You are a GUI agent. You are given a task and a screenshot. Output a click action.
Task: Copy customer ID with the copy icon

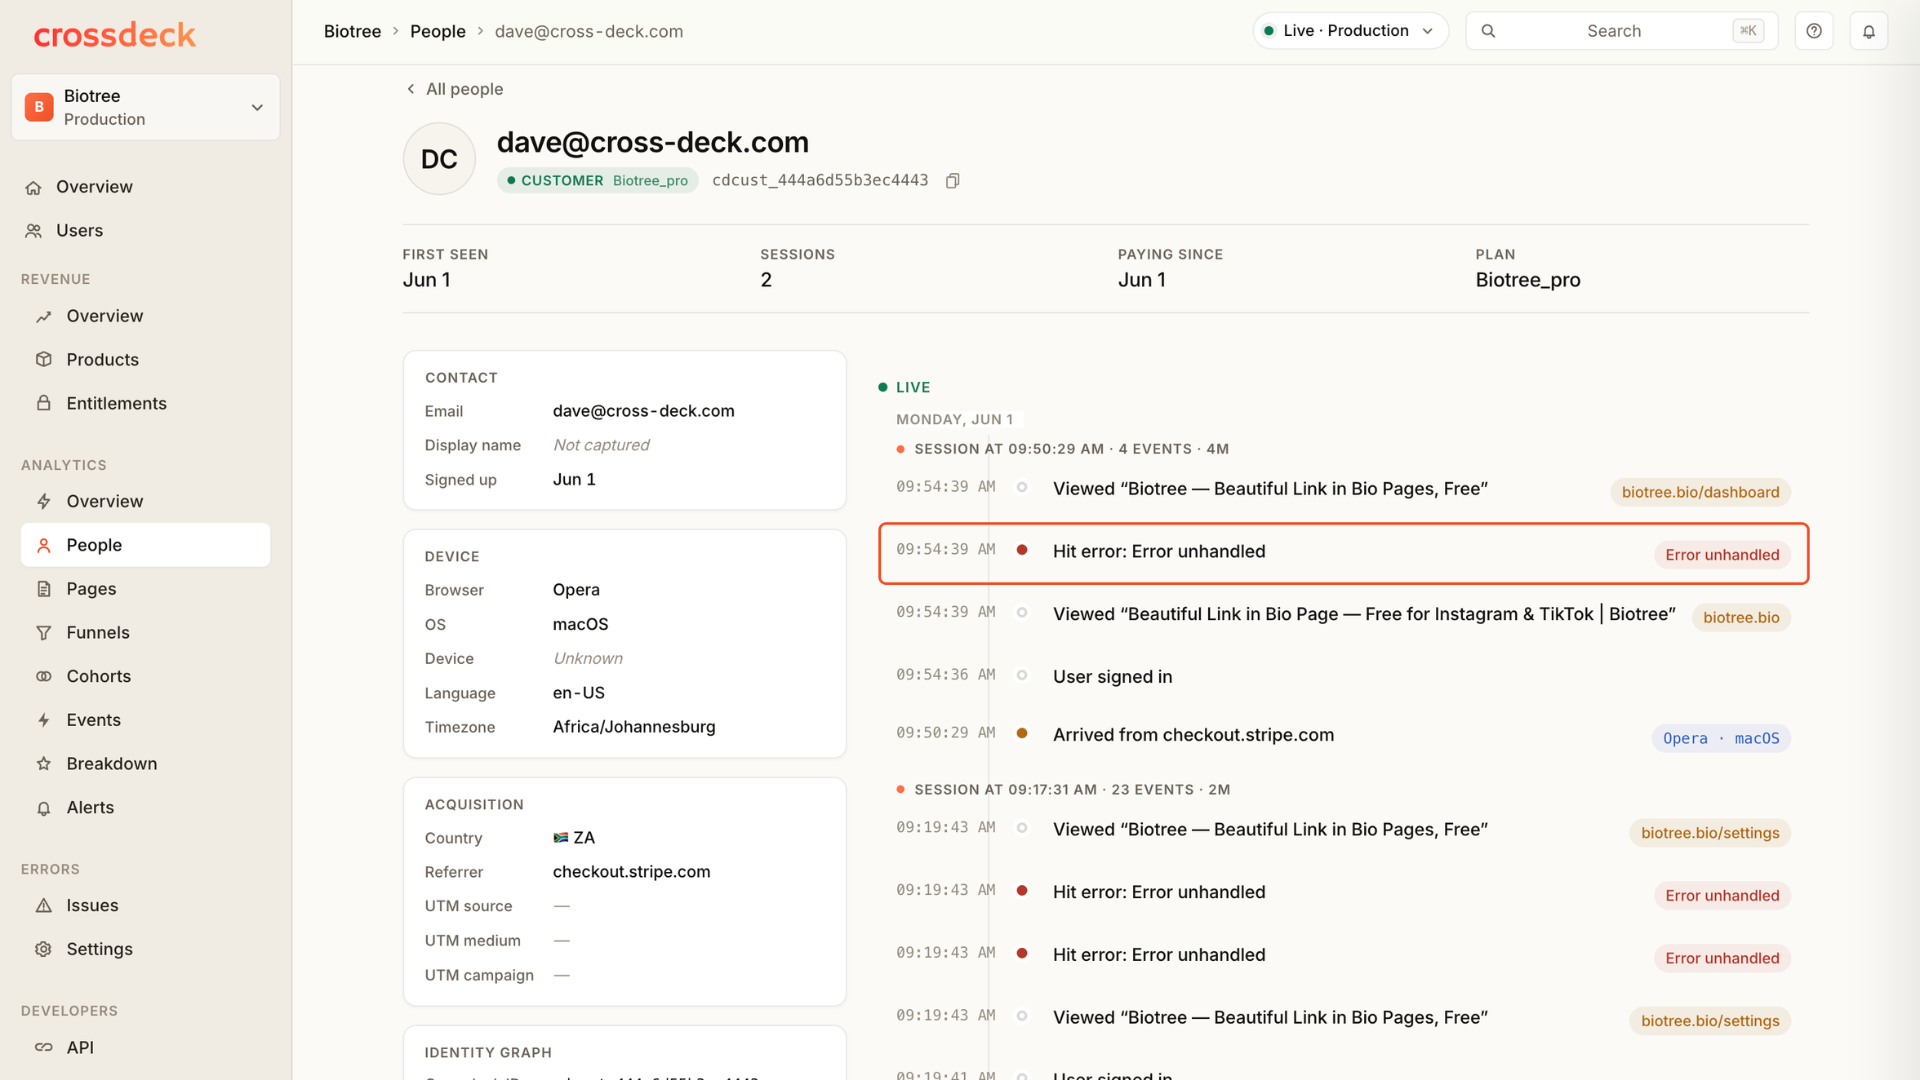coord(953,181)
